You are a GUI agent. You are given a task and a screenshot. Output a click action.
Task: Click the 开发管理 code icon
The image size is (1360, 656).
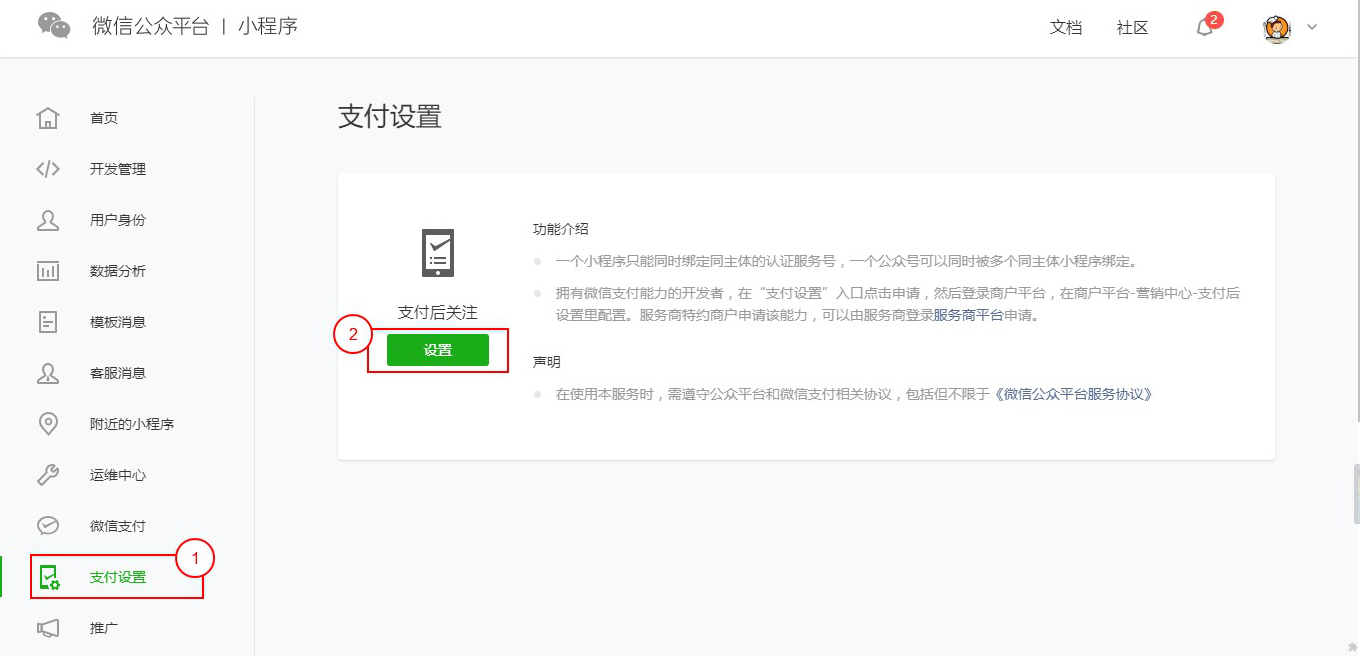(48, 169)
